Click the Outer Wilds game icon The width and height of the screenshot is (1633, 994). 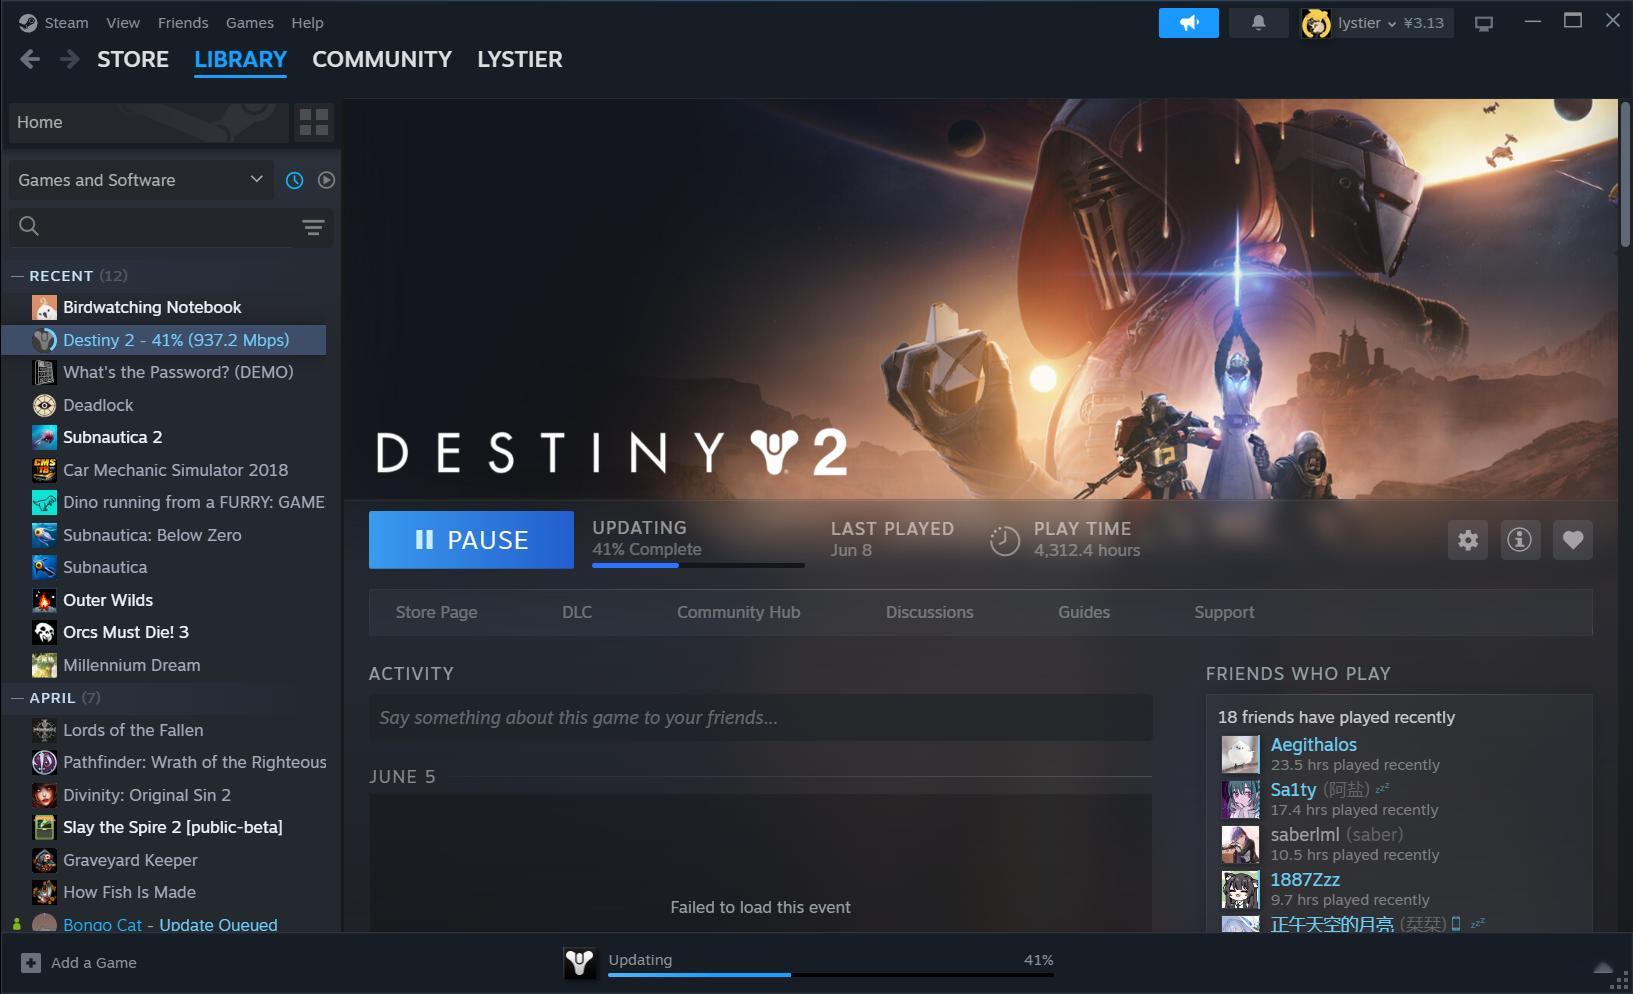coord(44,600)
